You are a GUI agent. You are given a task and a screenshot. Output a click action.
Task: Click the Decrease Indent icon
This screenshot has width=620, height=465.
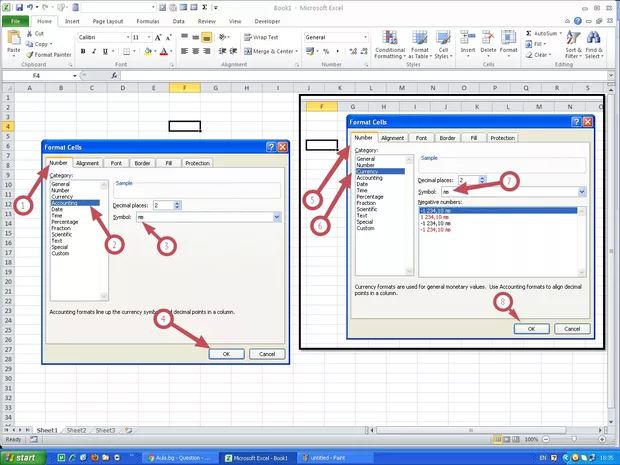(x=223, y=51)
